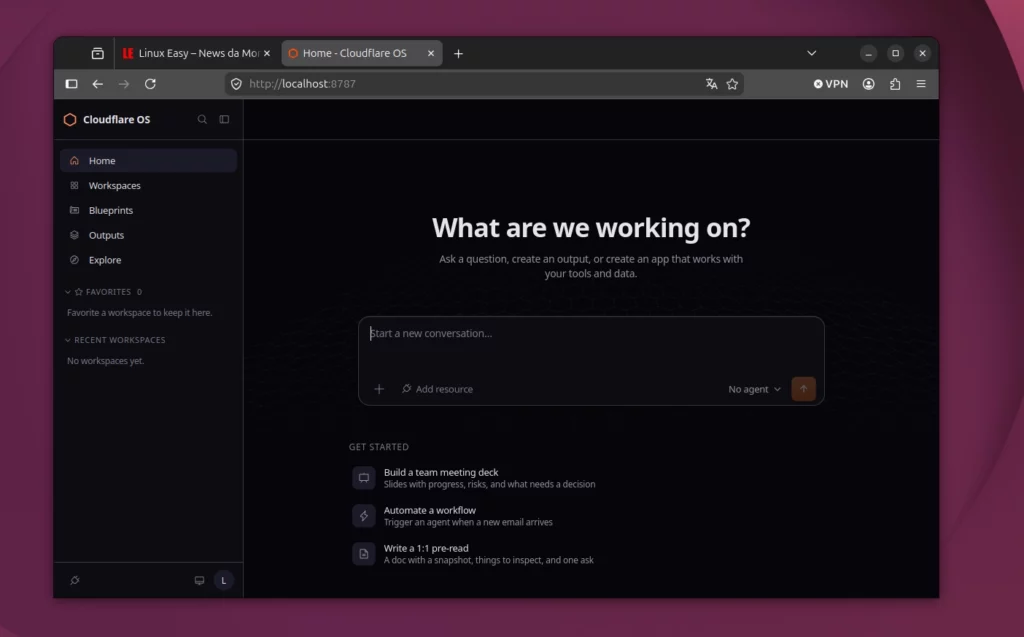Choose Automate a workflow suggestion
Screen dimensions: 1024x637
click(453, 515)
